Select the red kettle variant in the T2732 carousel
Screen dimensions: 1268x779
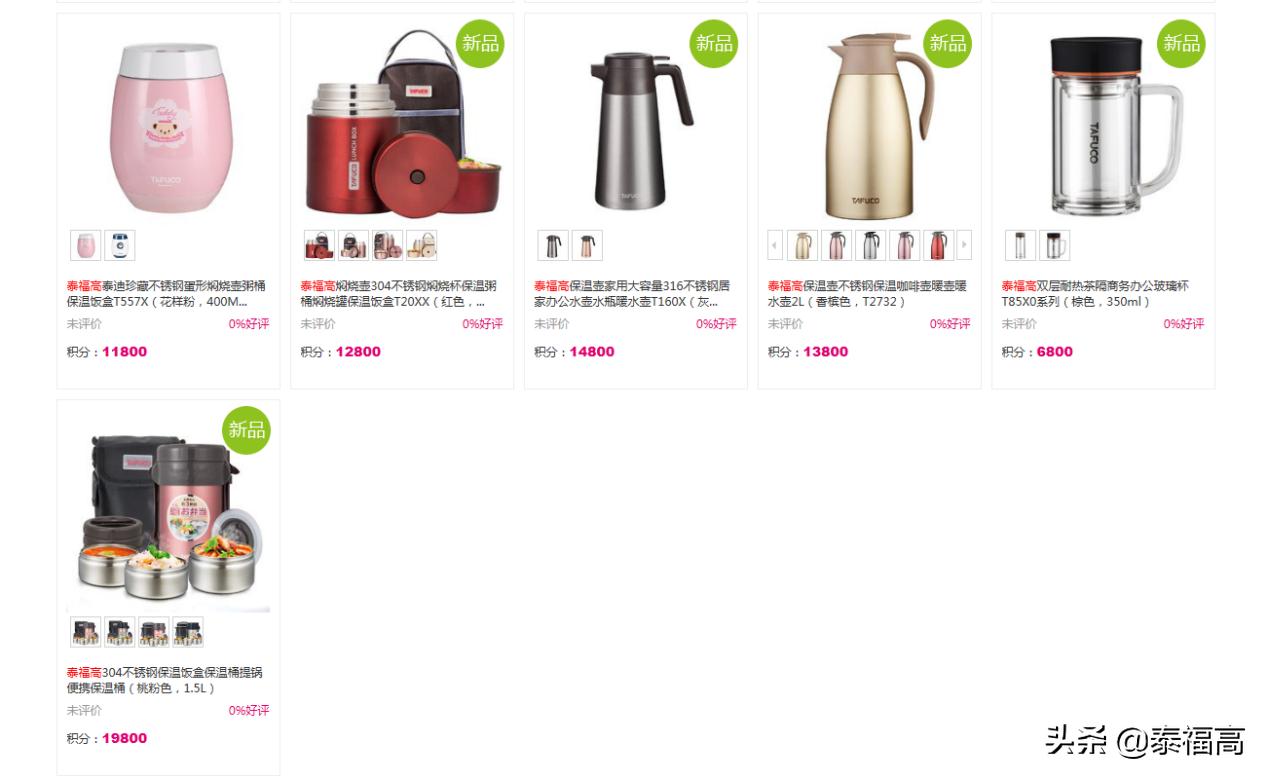[938, 245]
